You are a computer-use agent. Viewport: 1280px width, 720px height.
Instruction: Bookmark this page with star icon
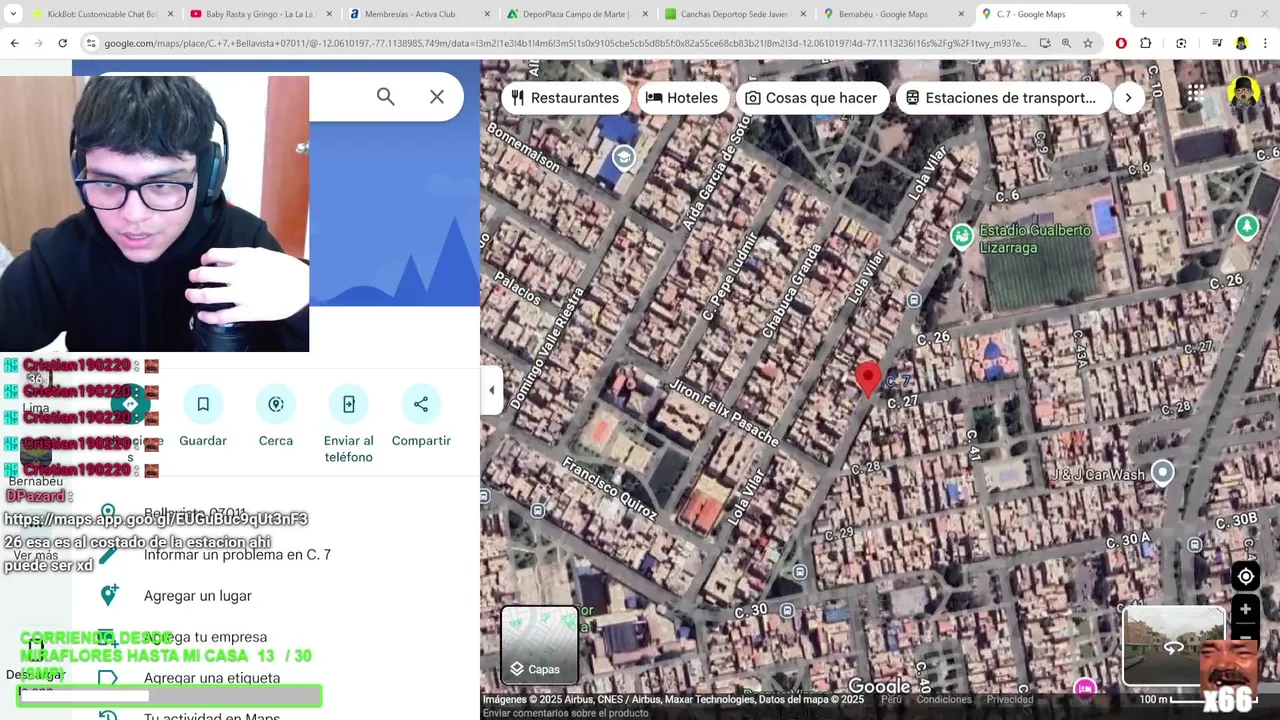[1088, 43]
